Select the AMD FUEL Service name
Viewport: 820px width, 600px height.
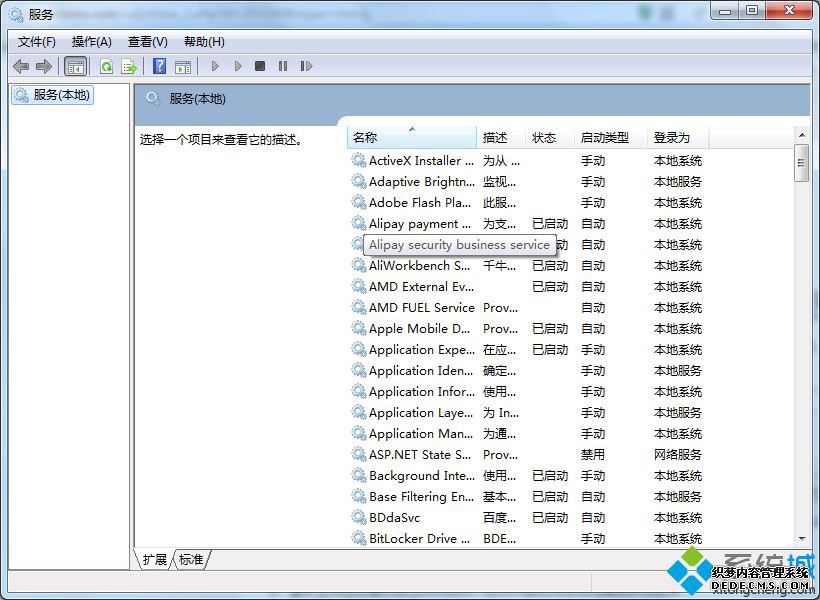422,308
